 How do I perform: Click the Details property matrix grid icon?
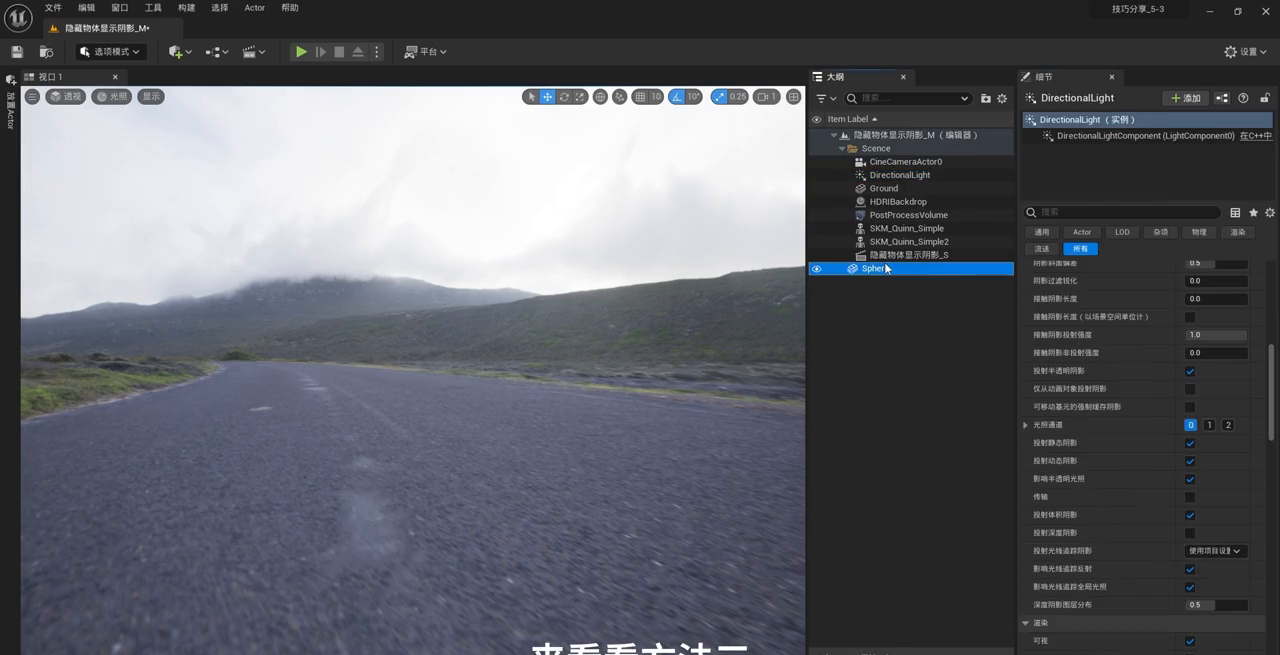tap(1235, 213)
